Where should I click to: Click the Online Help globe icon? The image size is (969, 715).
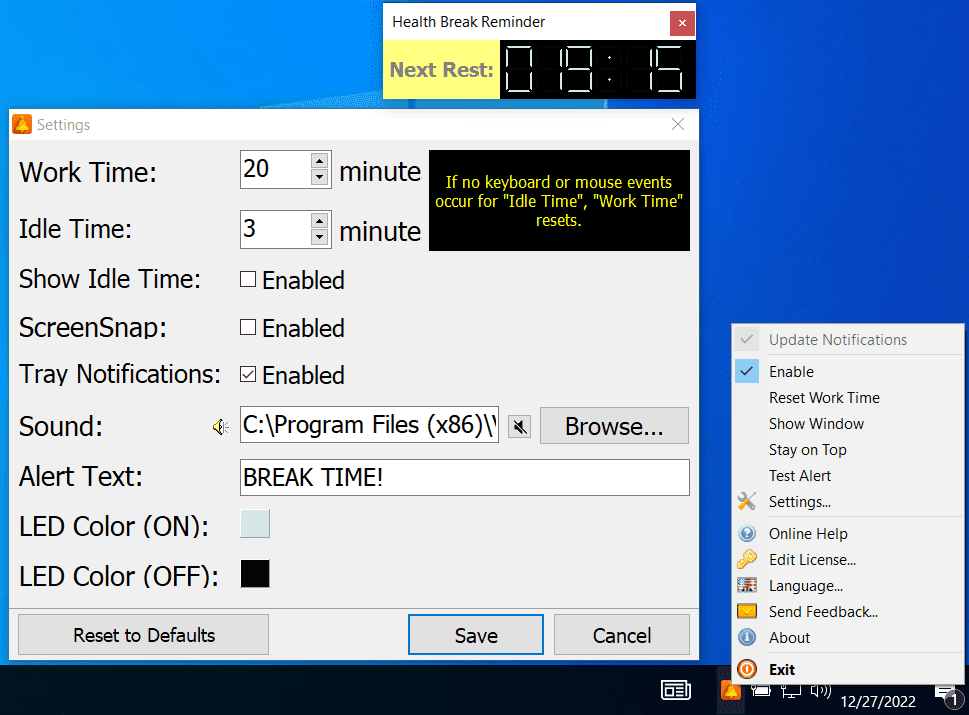747,533
